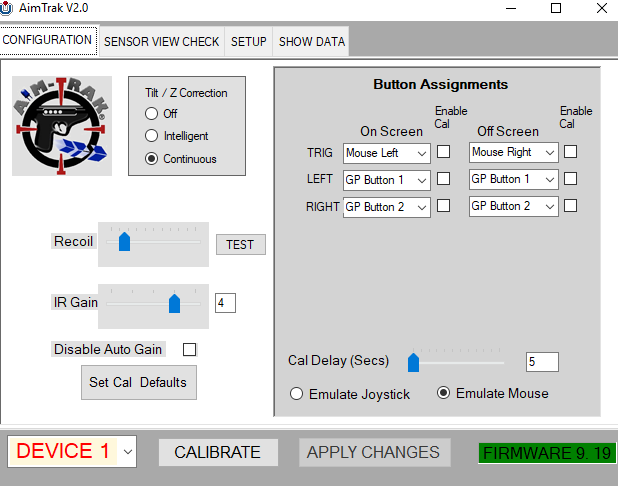Click the IR Gain label
This screenshot has height=486, width=618.
(75, 302)
